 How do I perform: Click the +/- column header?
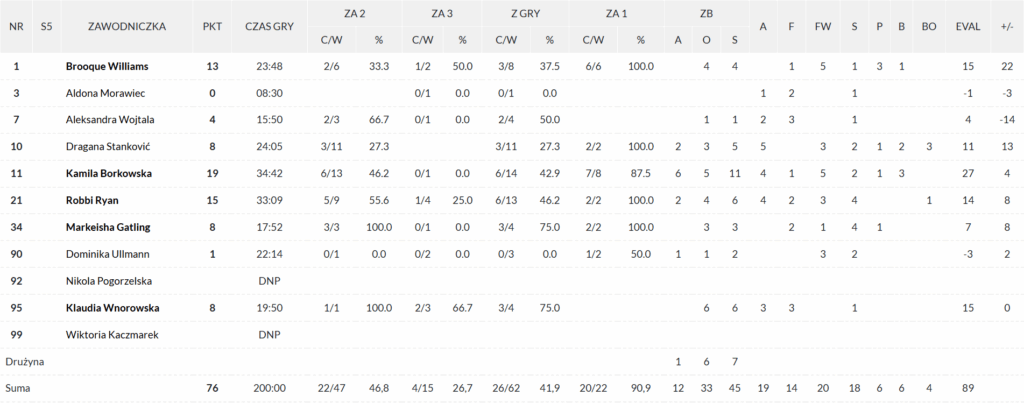pyautogui.click(x=1006, y=27)
